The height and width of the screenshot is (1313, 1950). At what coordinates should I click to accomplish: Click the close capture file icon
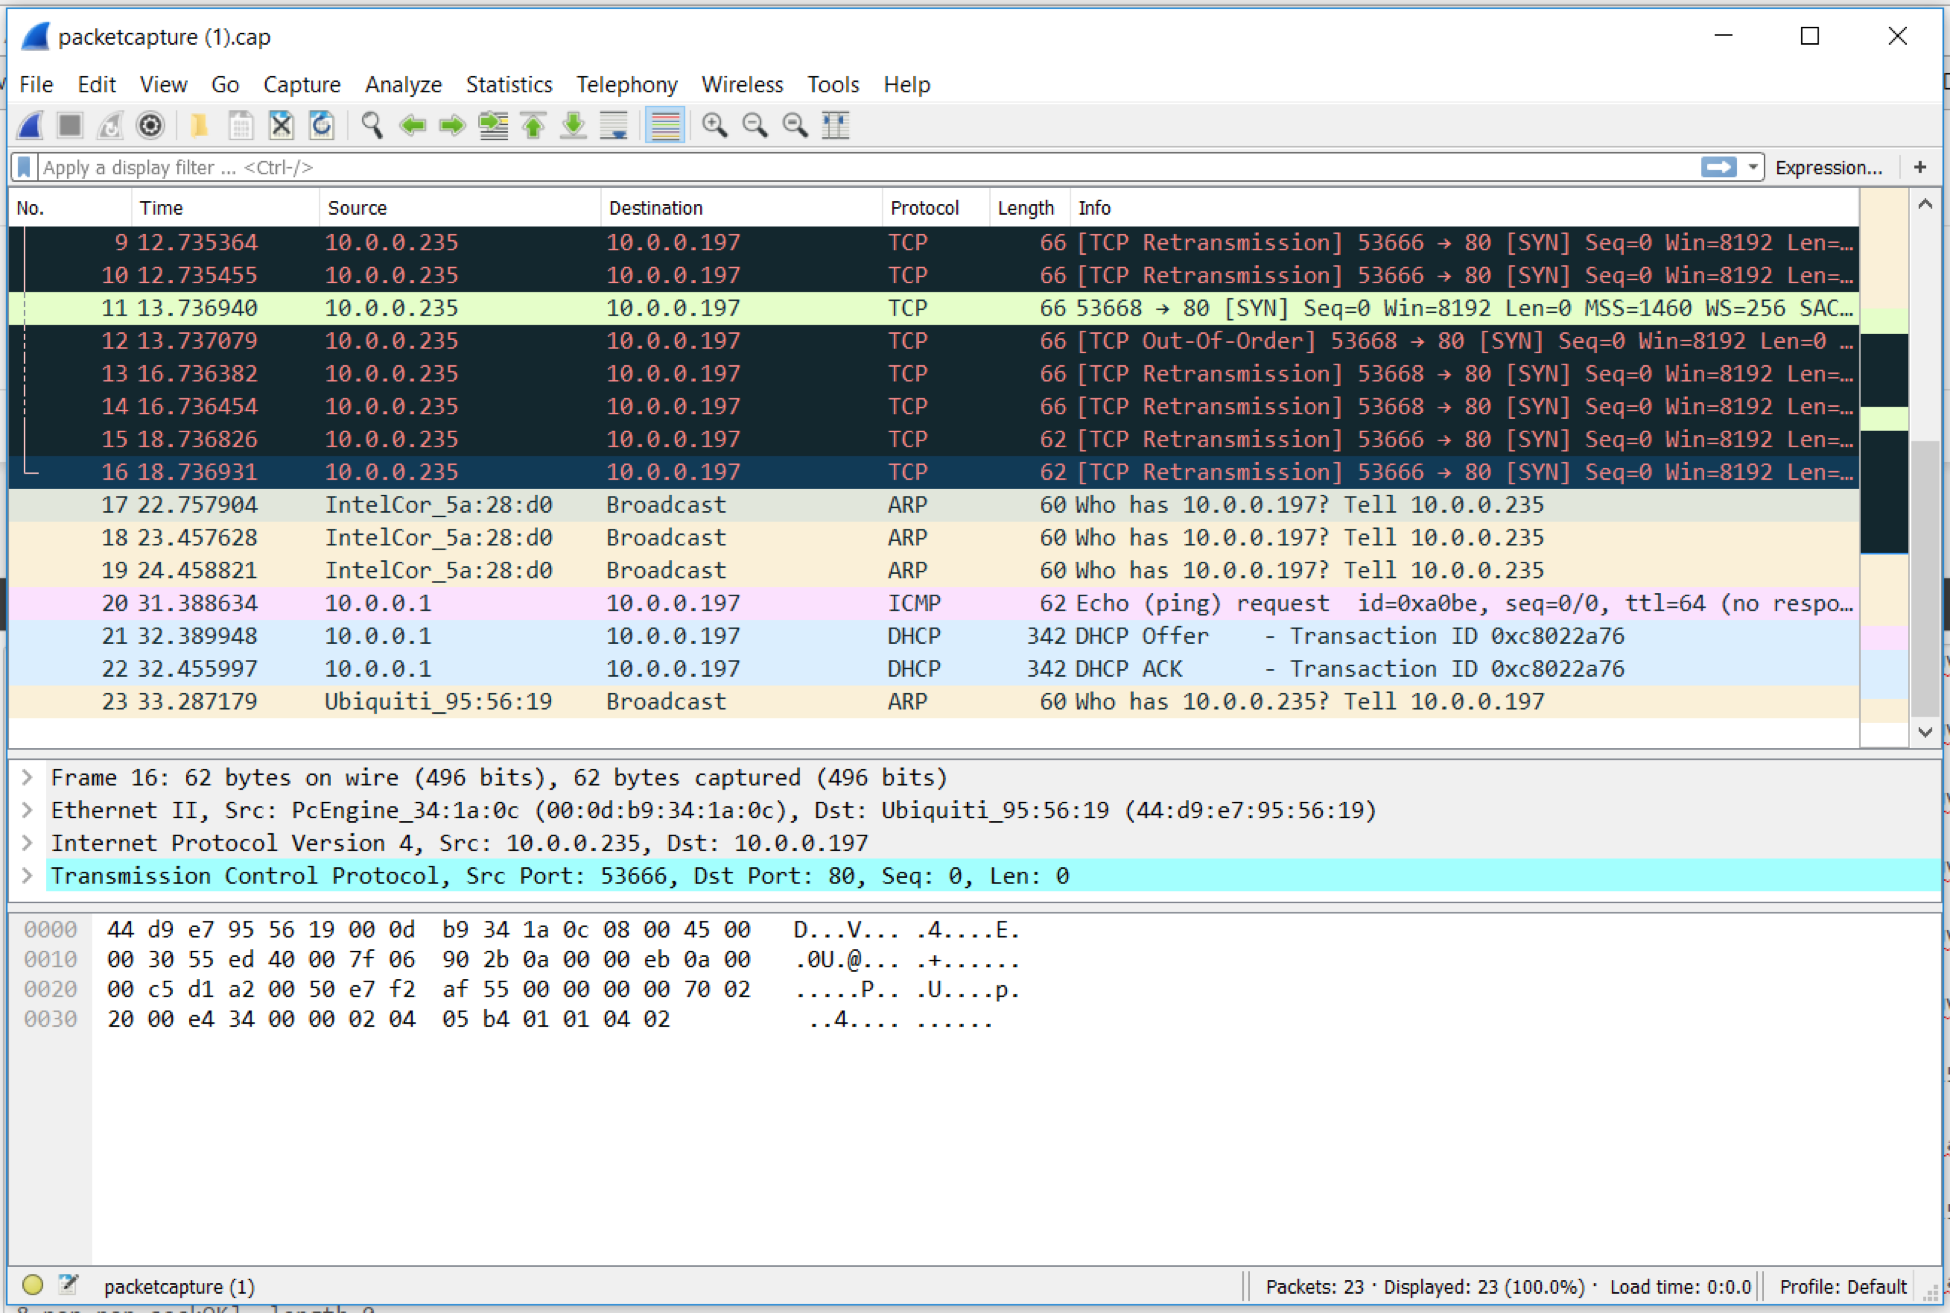[x=281, y=125]
